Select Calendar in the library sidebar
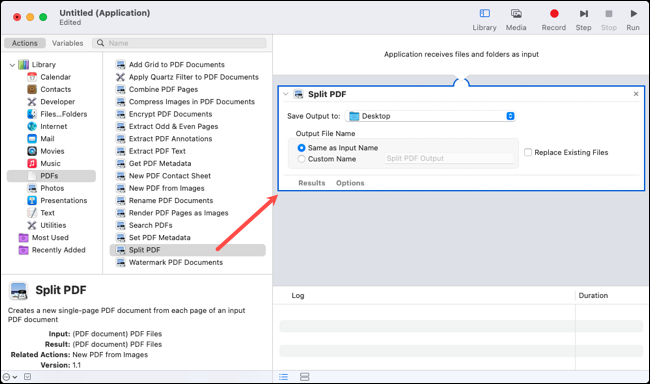The height and width of the screenshot is (384, 650). coord(56,77)
